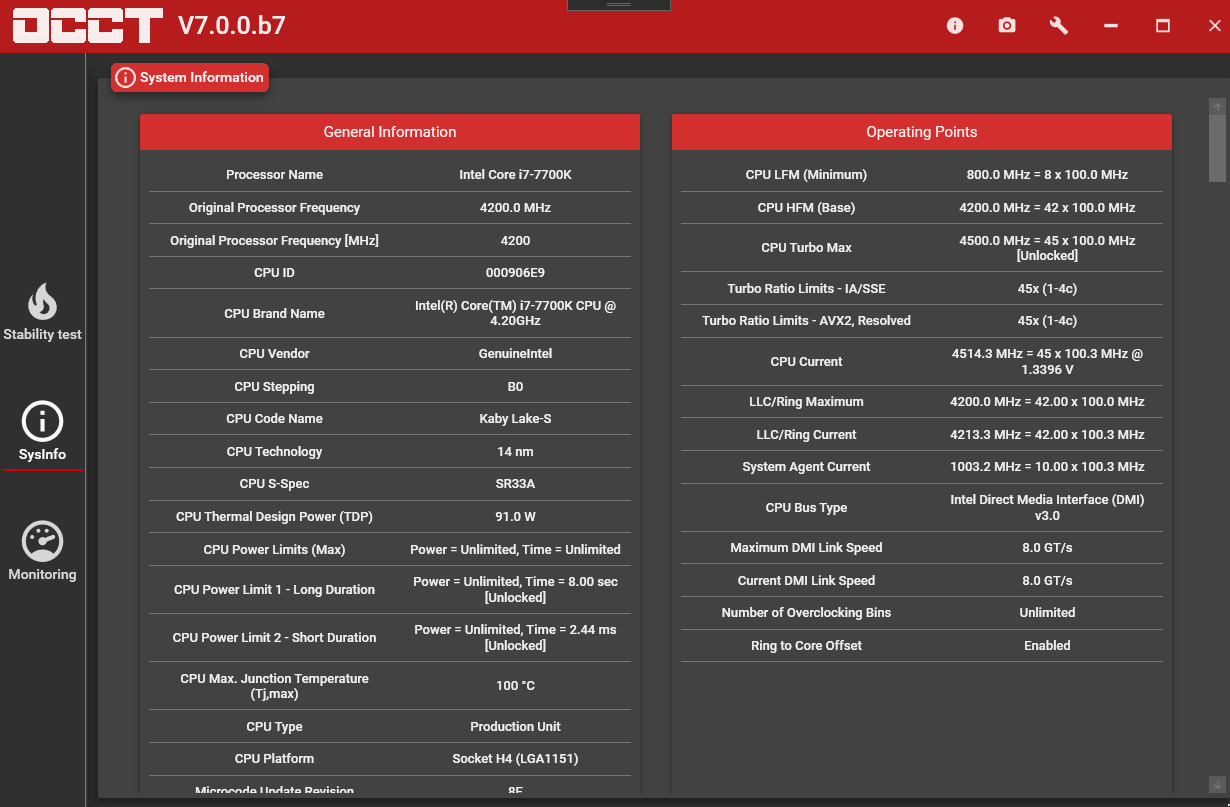
Task: Select the SR33A S-Spec value
Action: [515, 484]
